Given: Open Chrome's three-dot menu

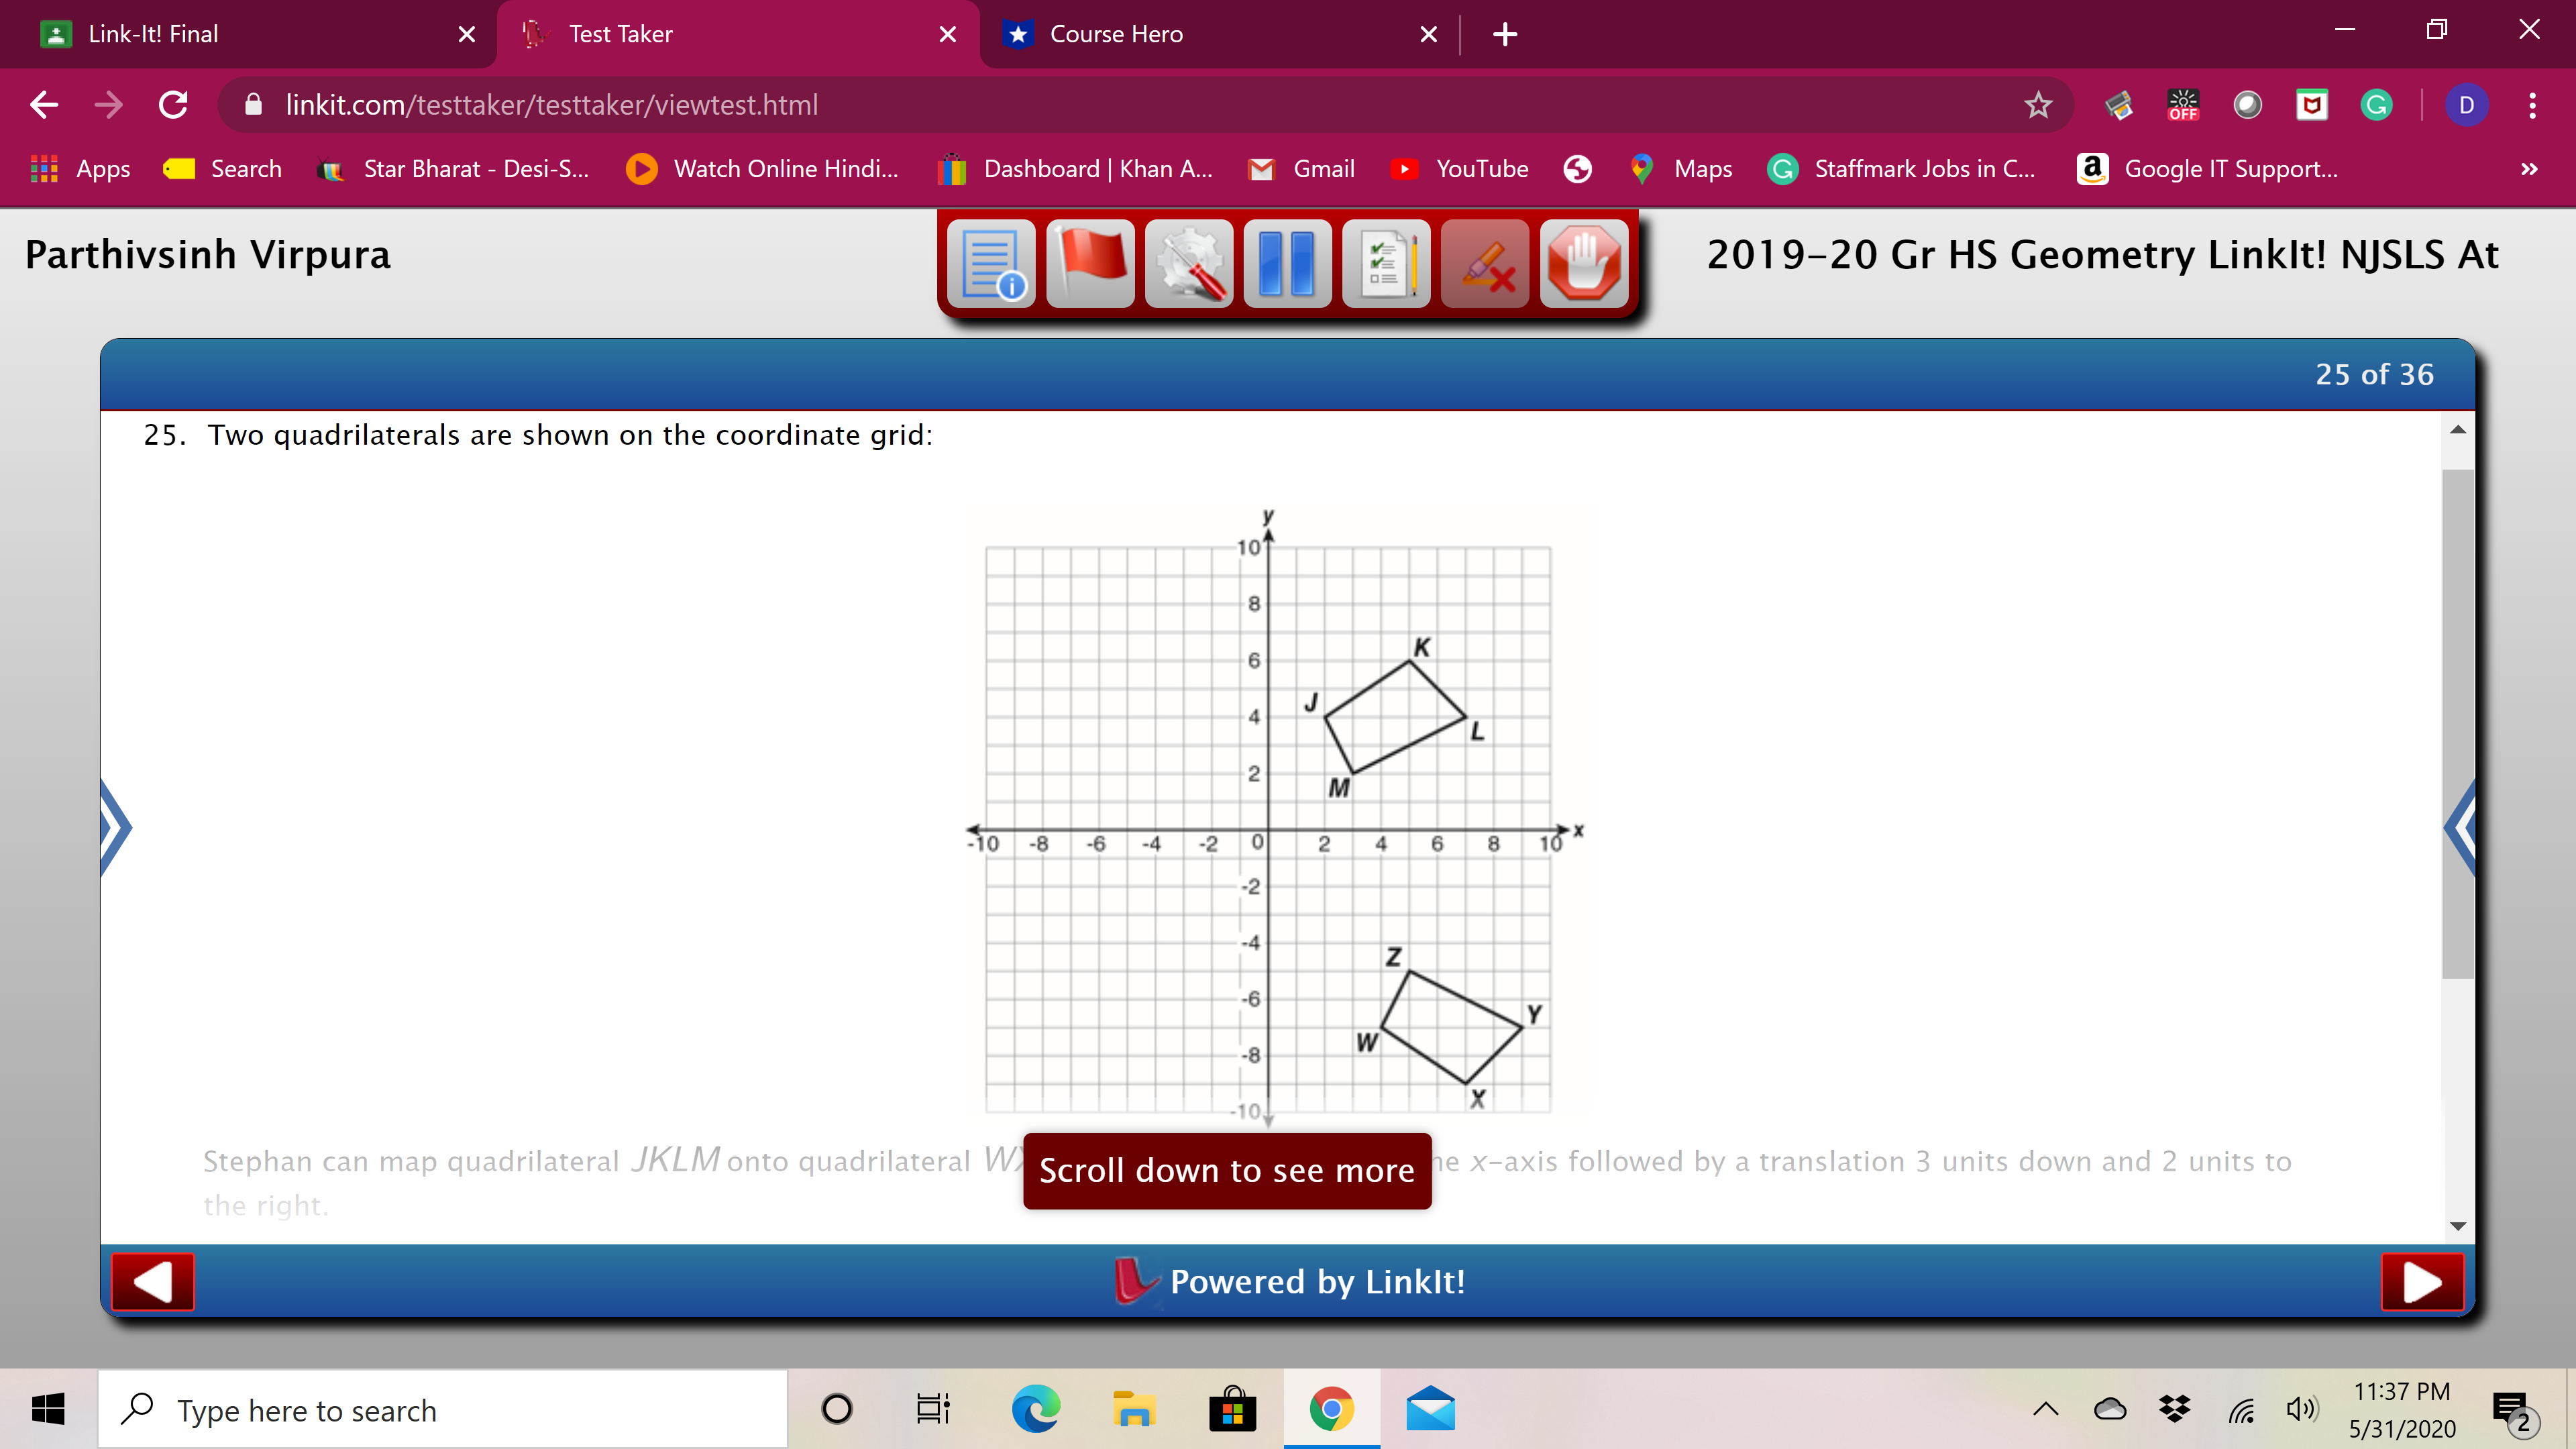Looking at the screenshot, I should (2533, 105).
